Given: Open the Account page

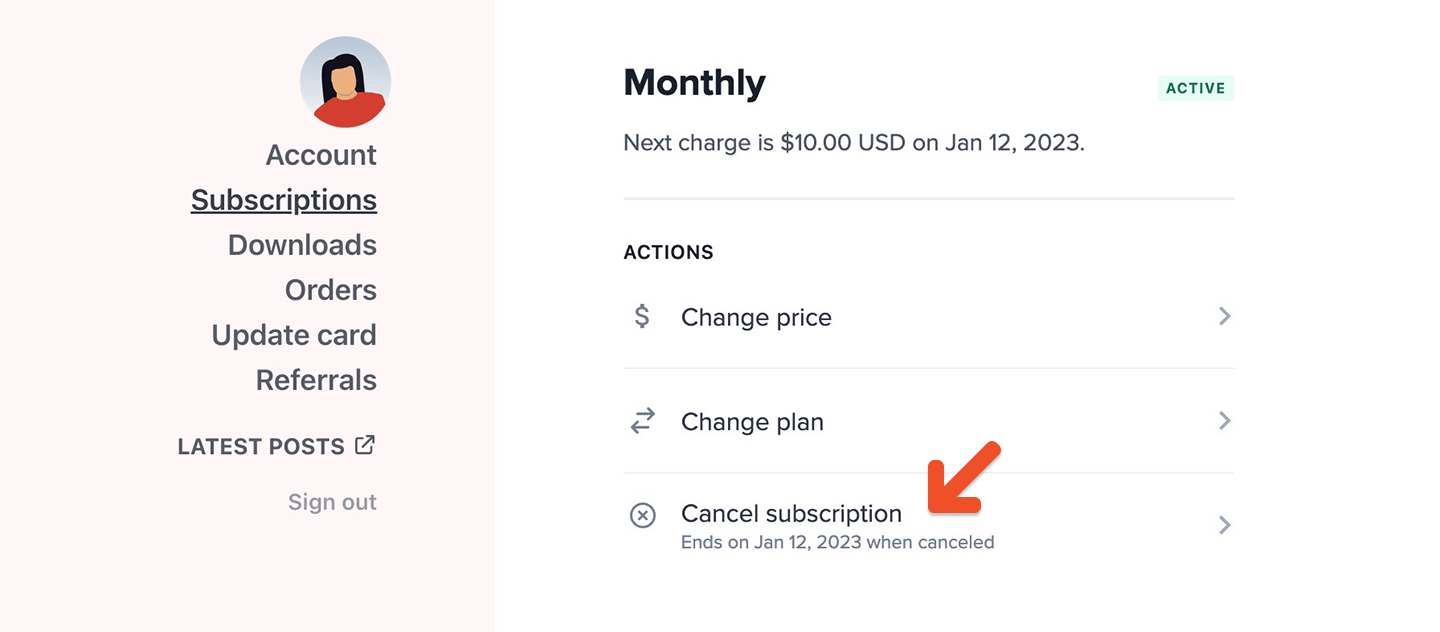Looking at the screenshot, I should [321, 155].
